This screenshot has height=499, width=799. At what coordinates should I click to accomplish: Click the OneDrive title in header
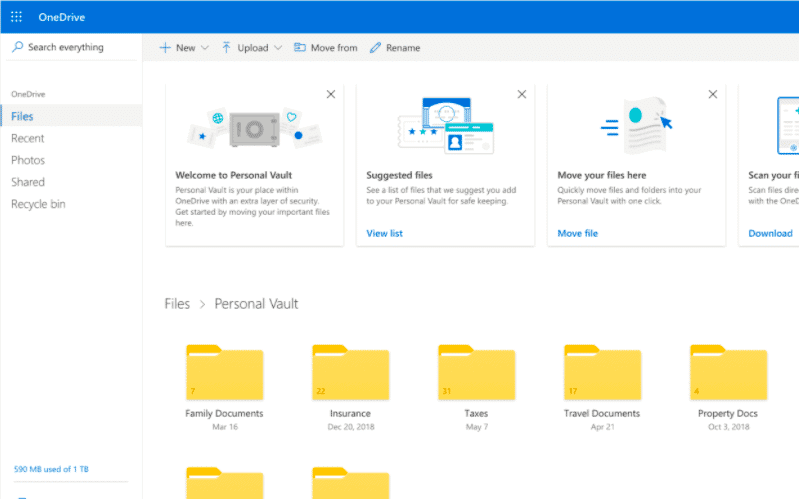[x=62, y=17]
